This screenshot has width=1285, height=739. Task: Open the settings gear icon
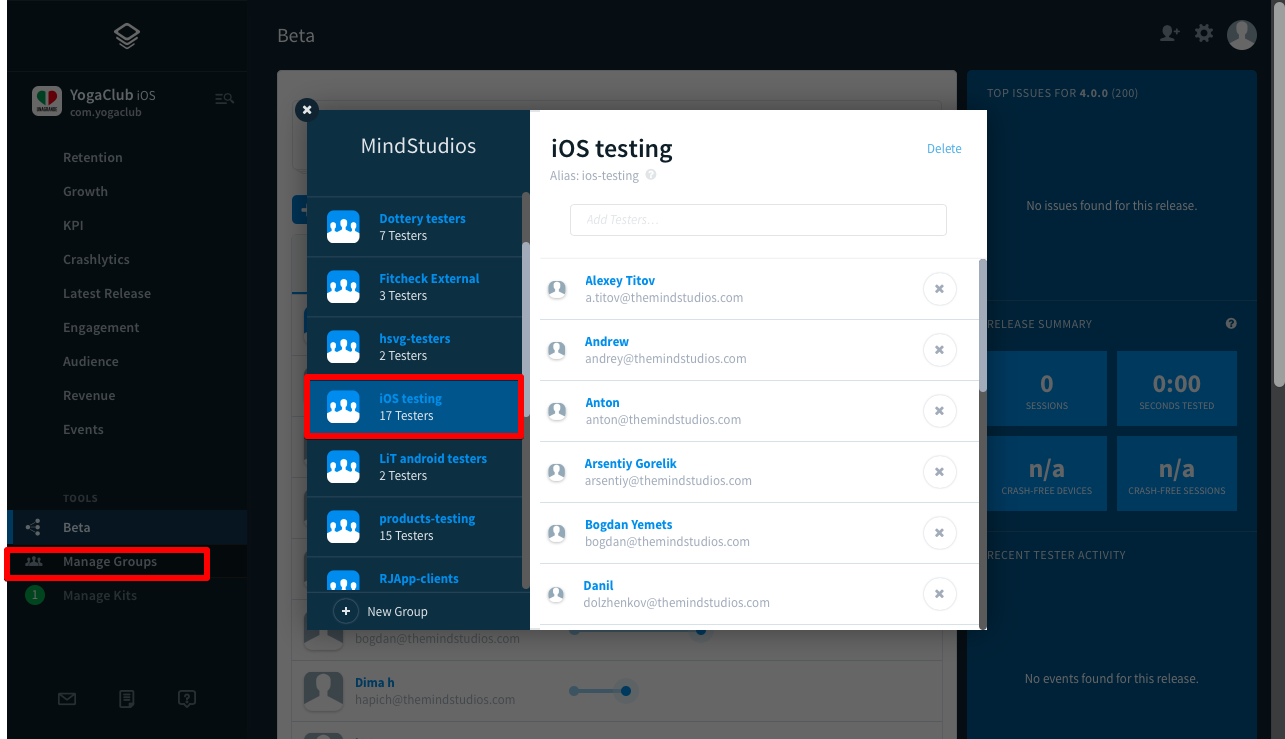tap(1204, 33)
